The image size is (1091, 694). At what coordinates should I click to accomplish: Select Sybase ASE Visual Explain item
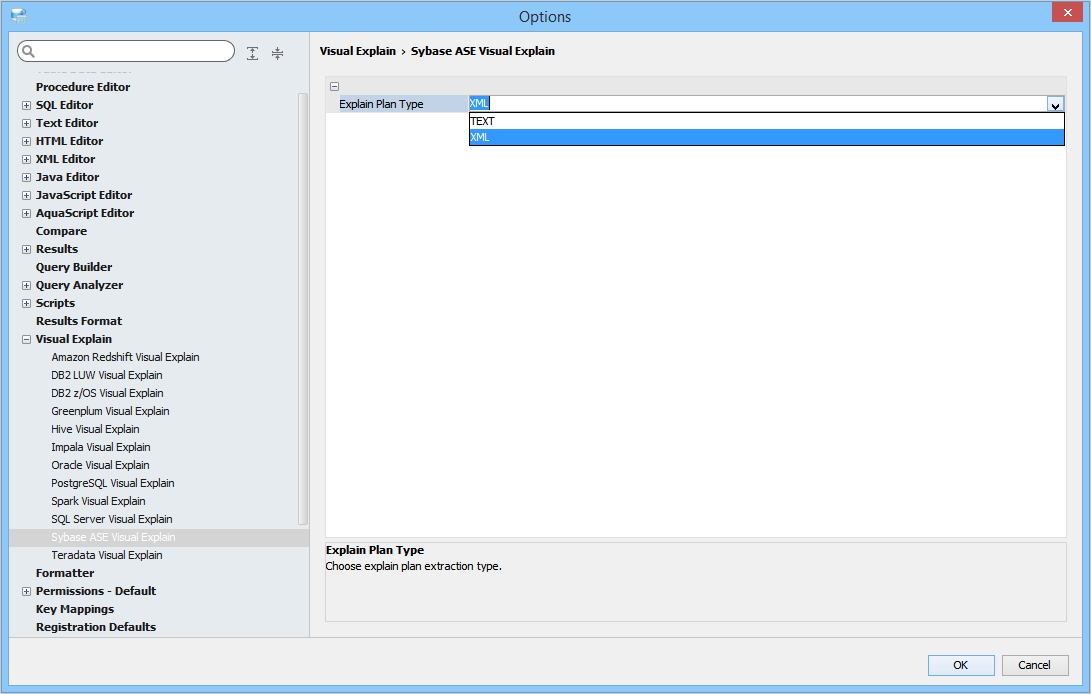click(113, 537)
